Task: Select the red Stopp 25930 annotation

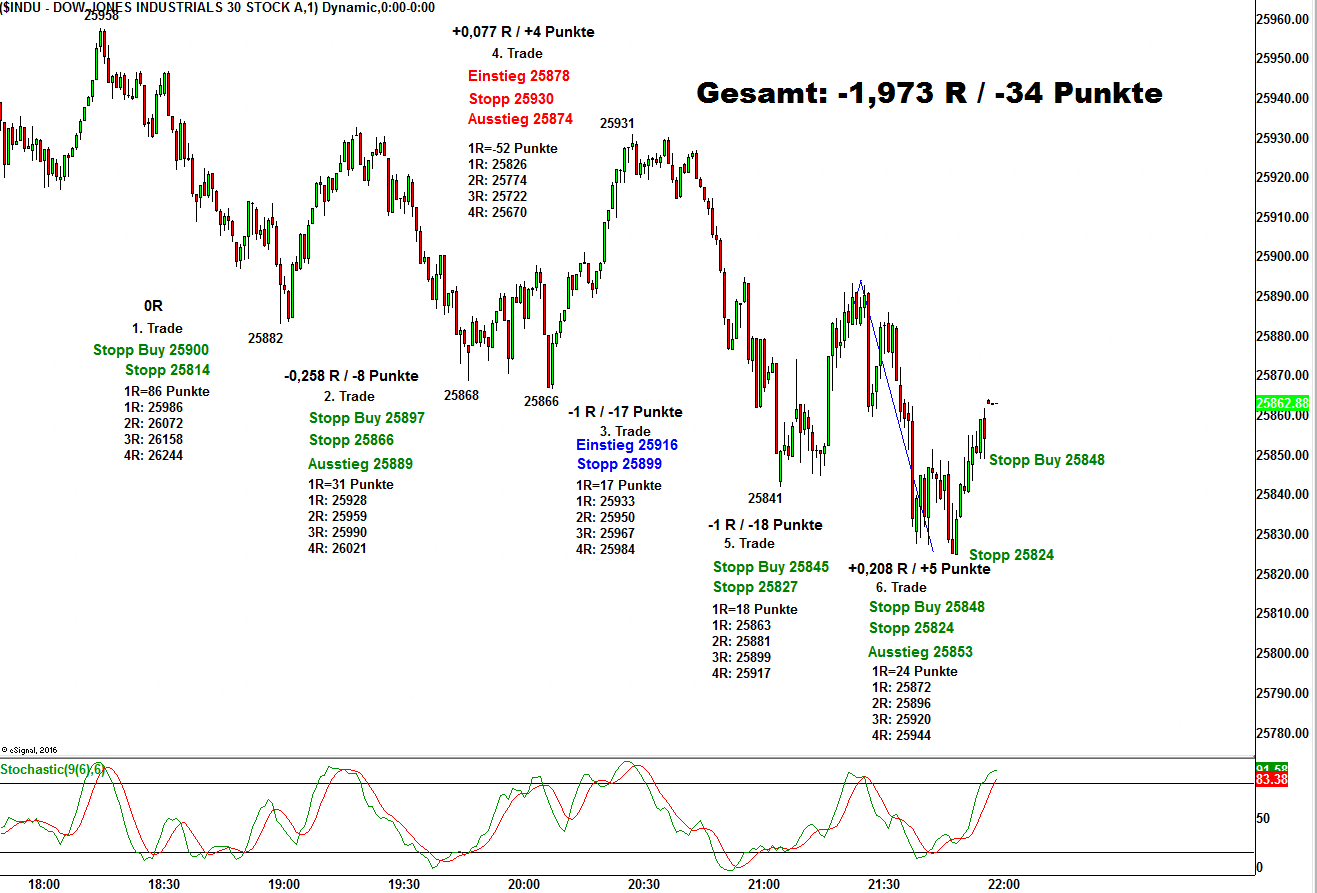Action: click(x=511, y=99)
